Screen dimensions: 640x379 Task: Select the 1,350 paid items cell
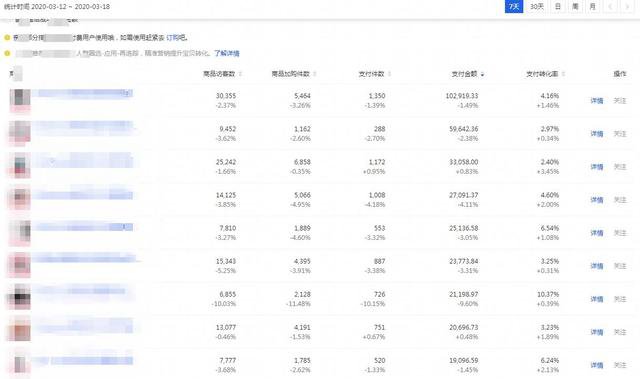coord(377,96)
